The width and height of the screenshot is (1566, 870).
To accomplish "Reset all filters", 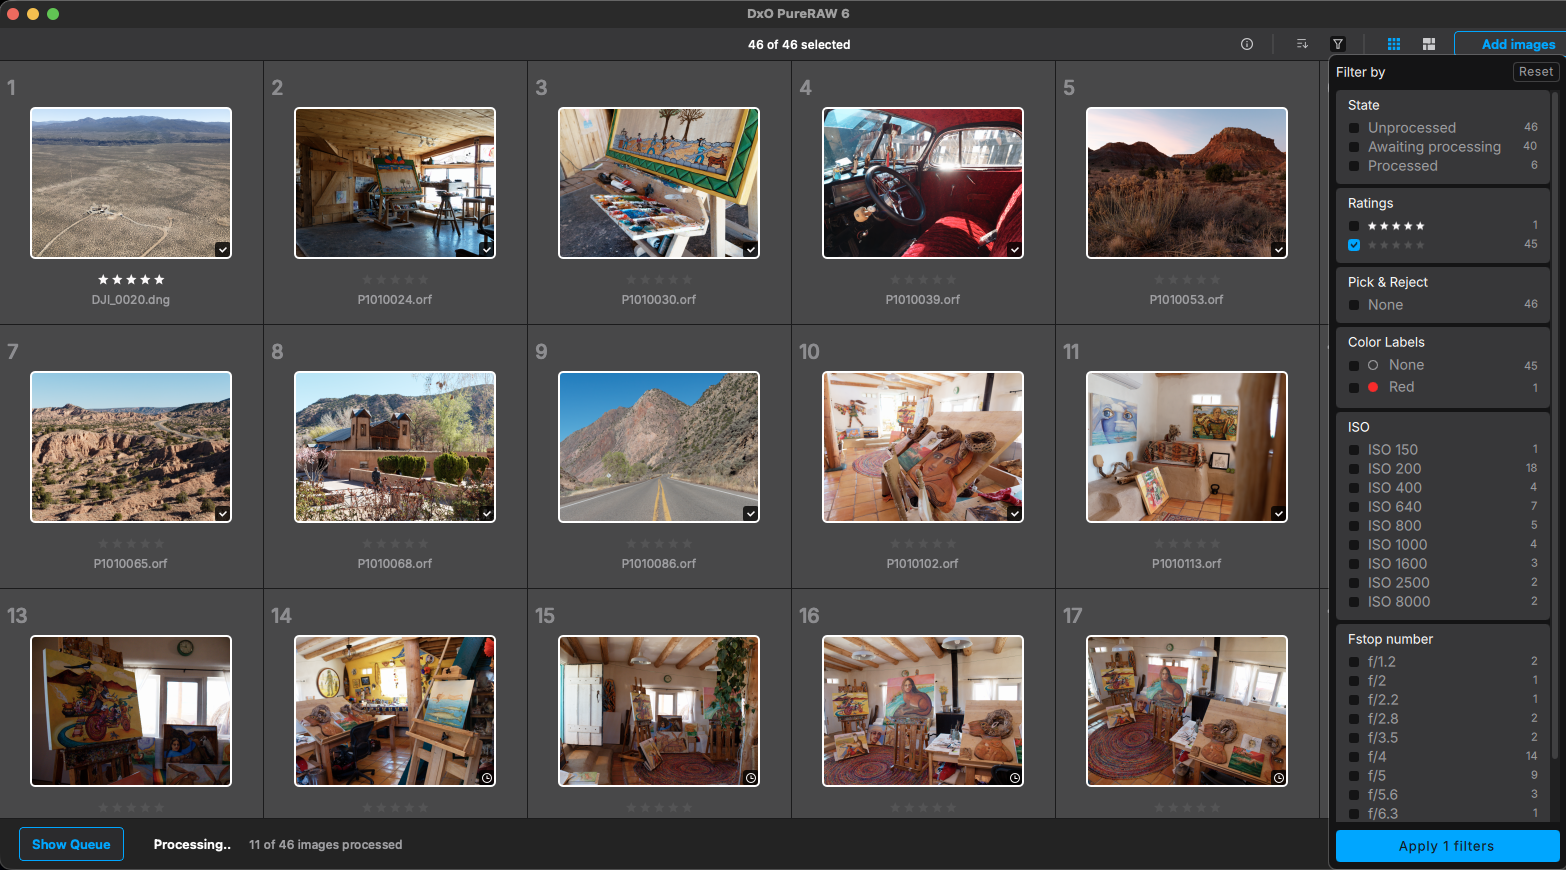I will pos(1535,71).
